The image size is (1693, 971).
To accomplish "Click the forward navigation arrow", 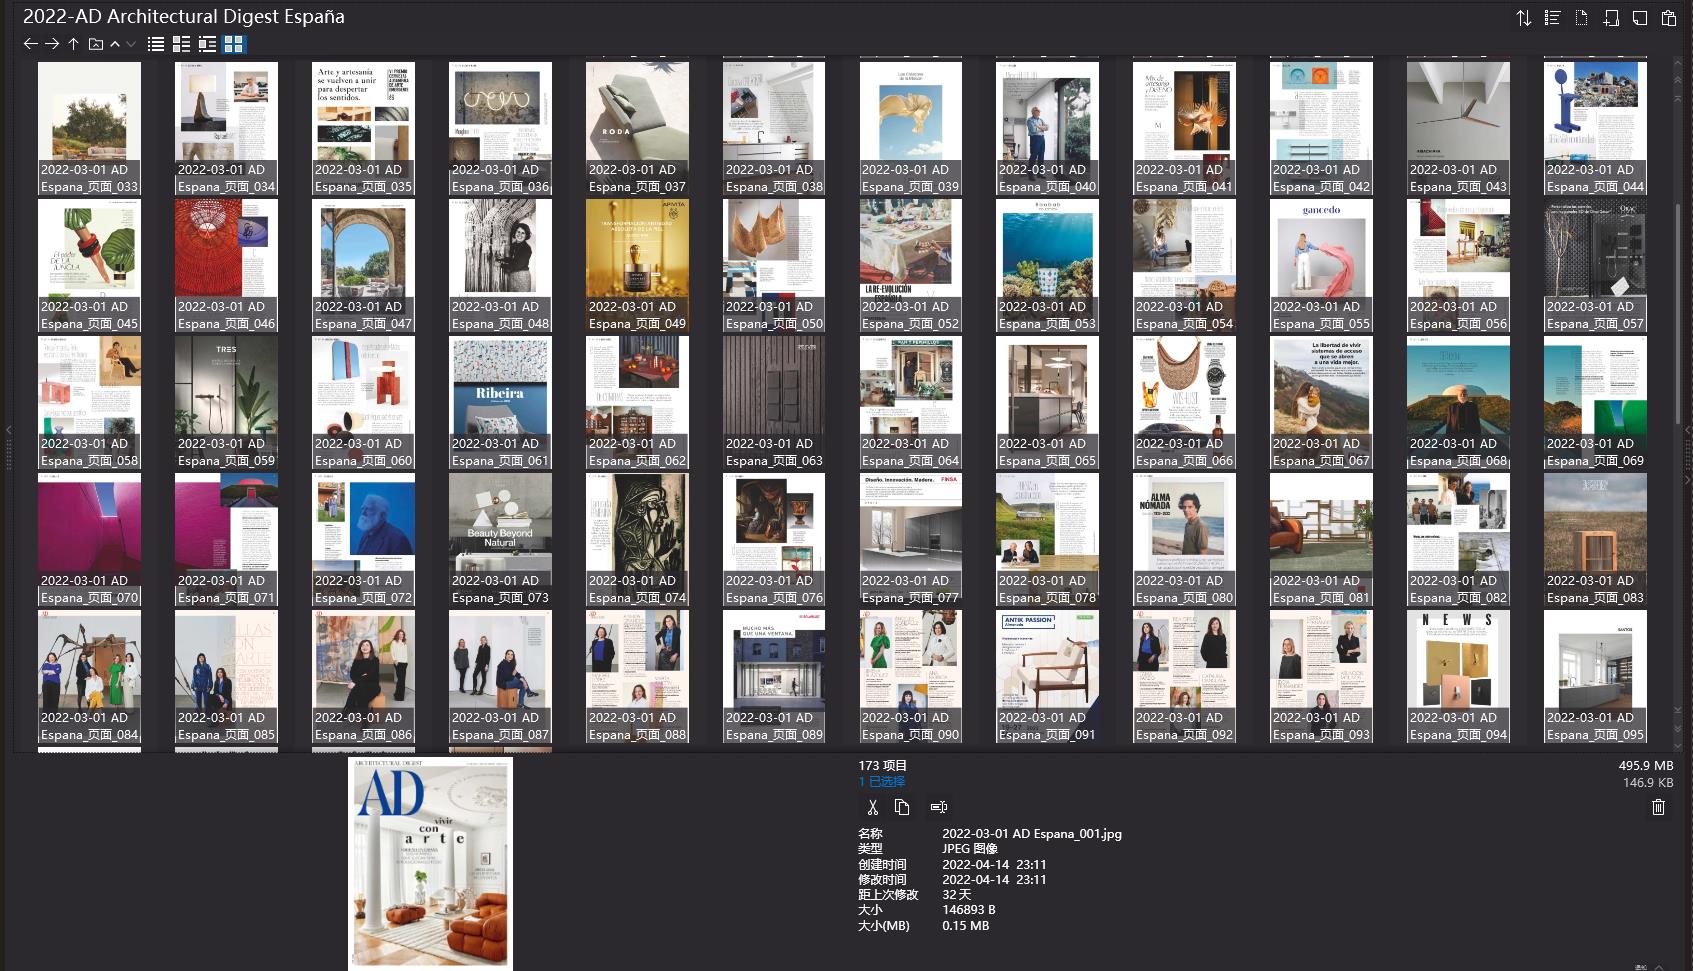I will (51, 43).
